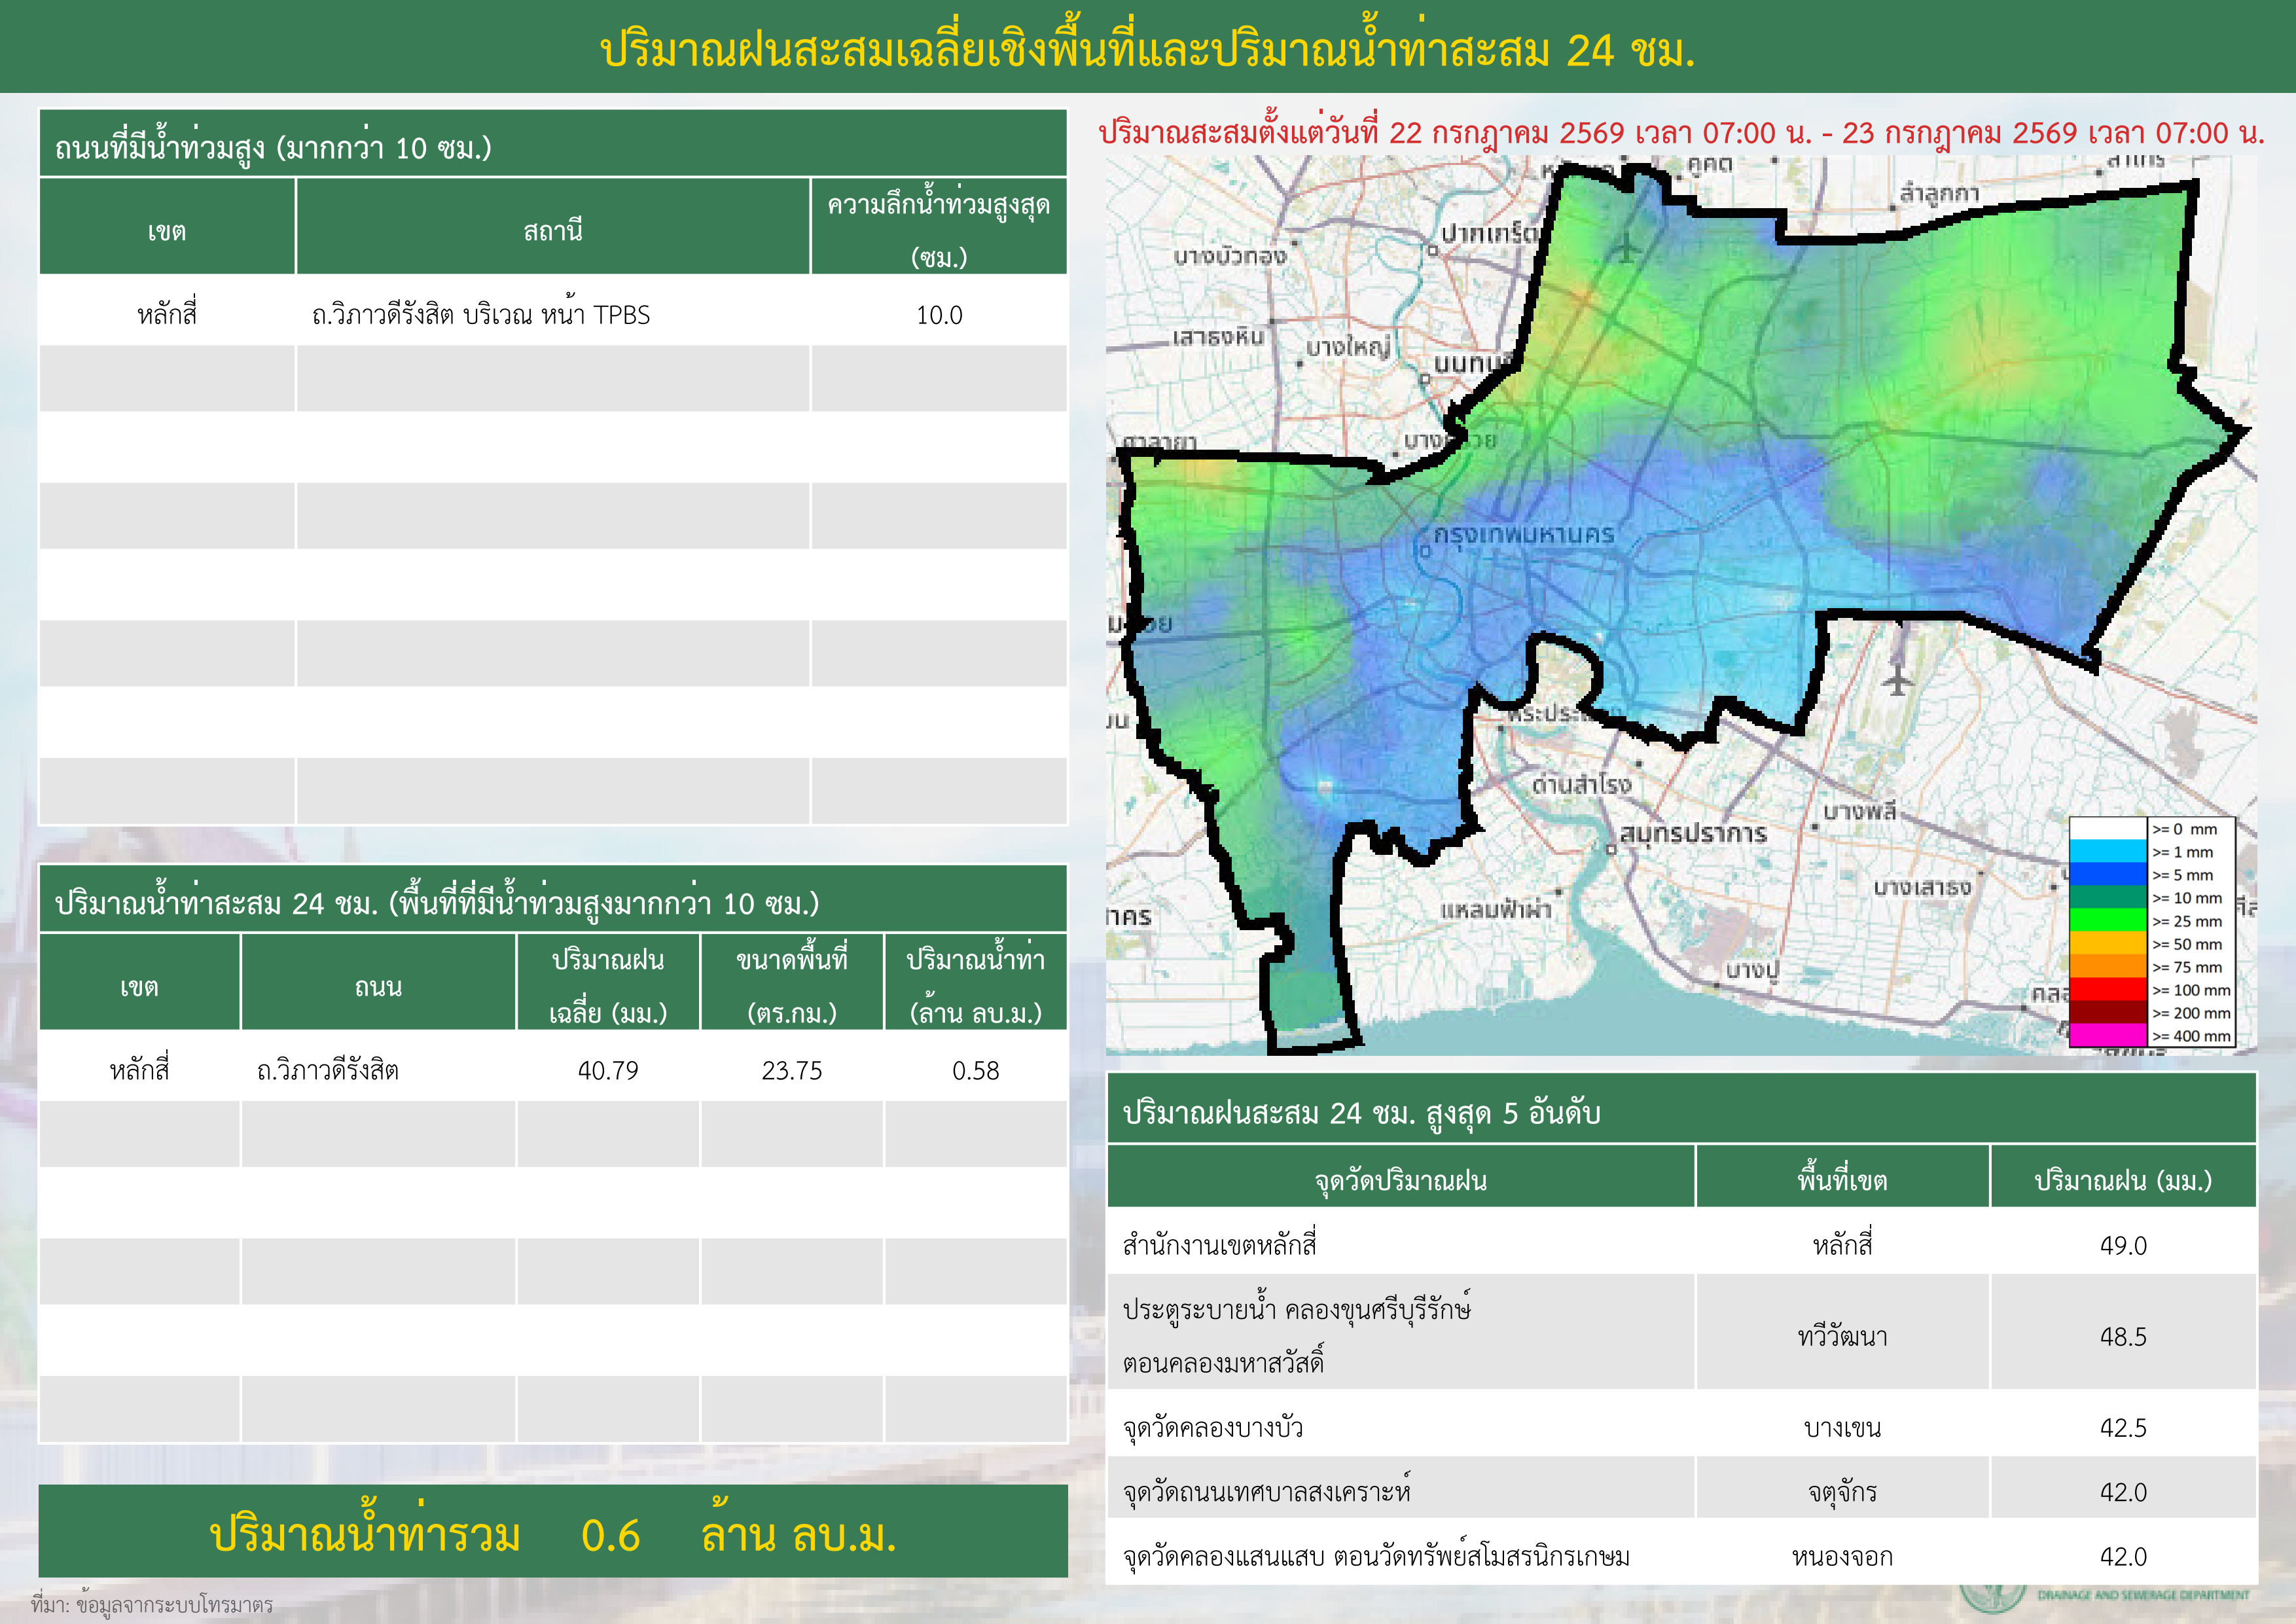
Task: Click station cell 'ถ.วิภาวดีรังสิต บริเวณ หน้า TPBS'
Action: (x=481, y=314)
